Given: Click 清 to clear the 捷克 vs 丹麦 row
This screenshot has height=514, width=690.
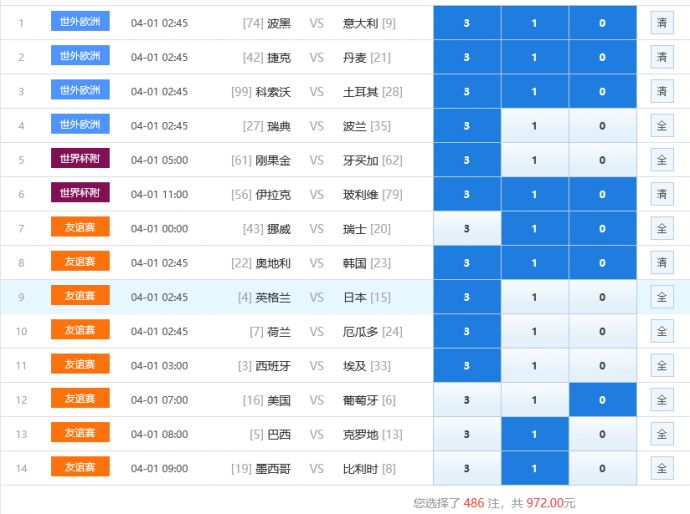Looking at the screenshot, I should 661,57.
